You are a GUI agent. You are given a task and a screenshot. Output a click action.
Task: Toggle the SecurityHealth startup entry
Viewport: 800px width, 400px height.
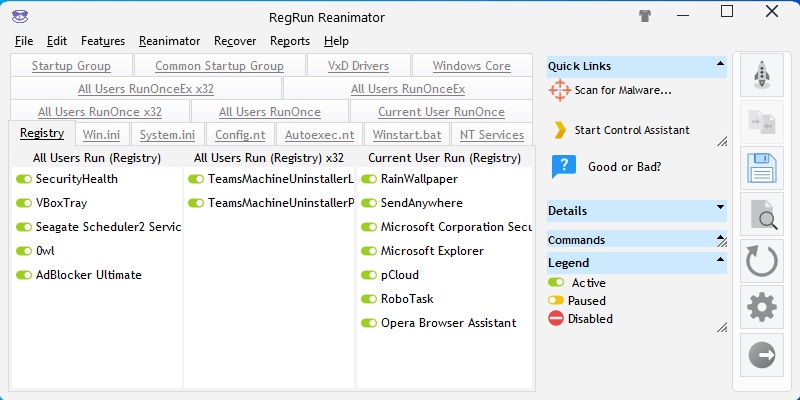tap(24, 179)
